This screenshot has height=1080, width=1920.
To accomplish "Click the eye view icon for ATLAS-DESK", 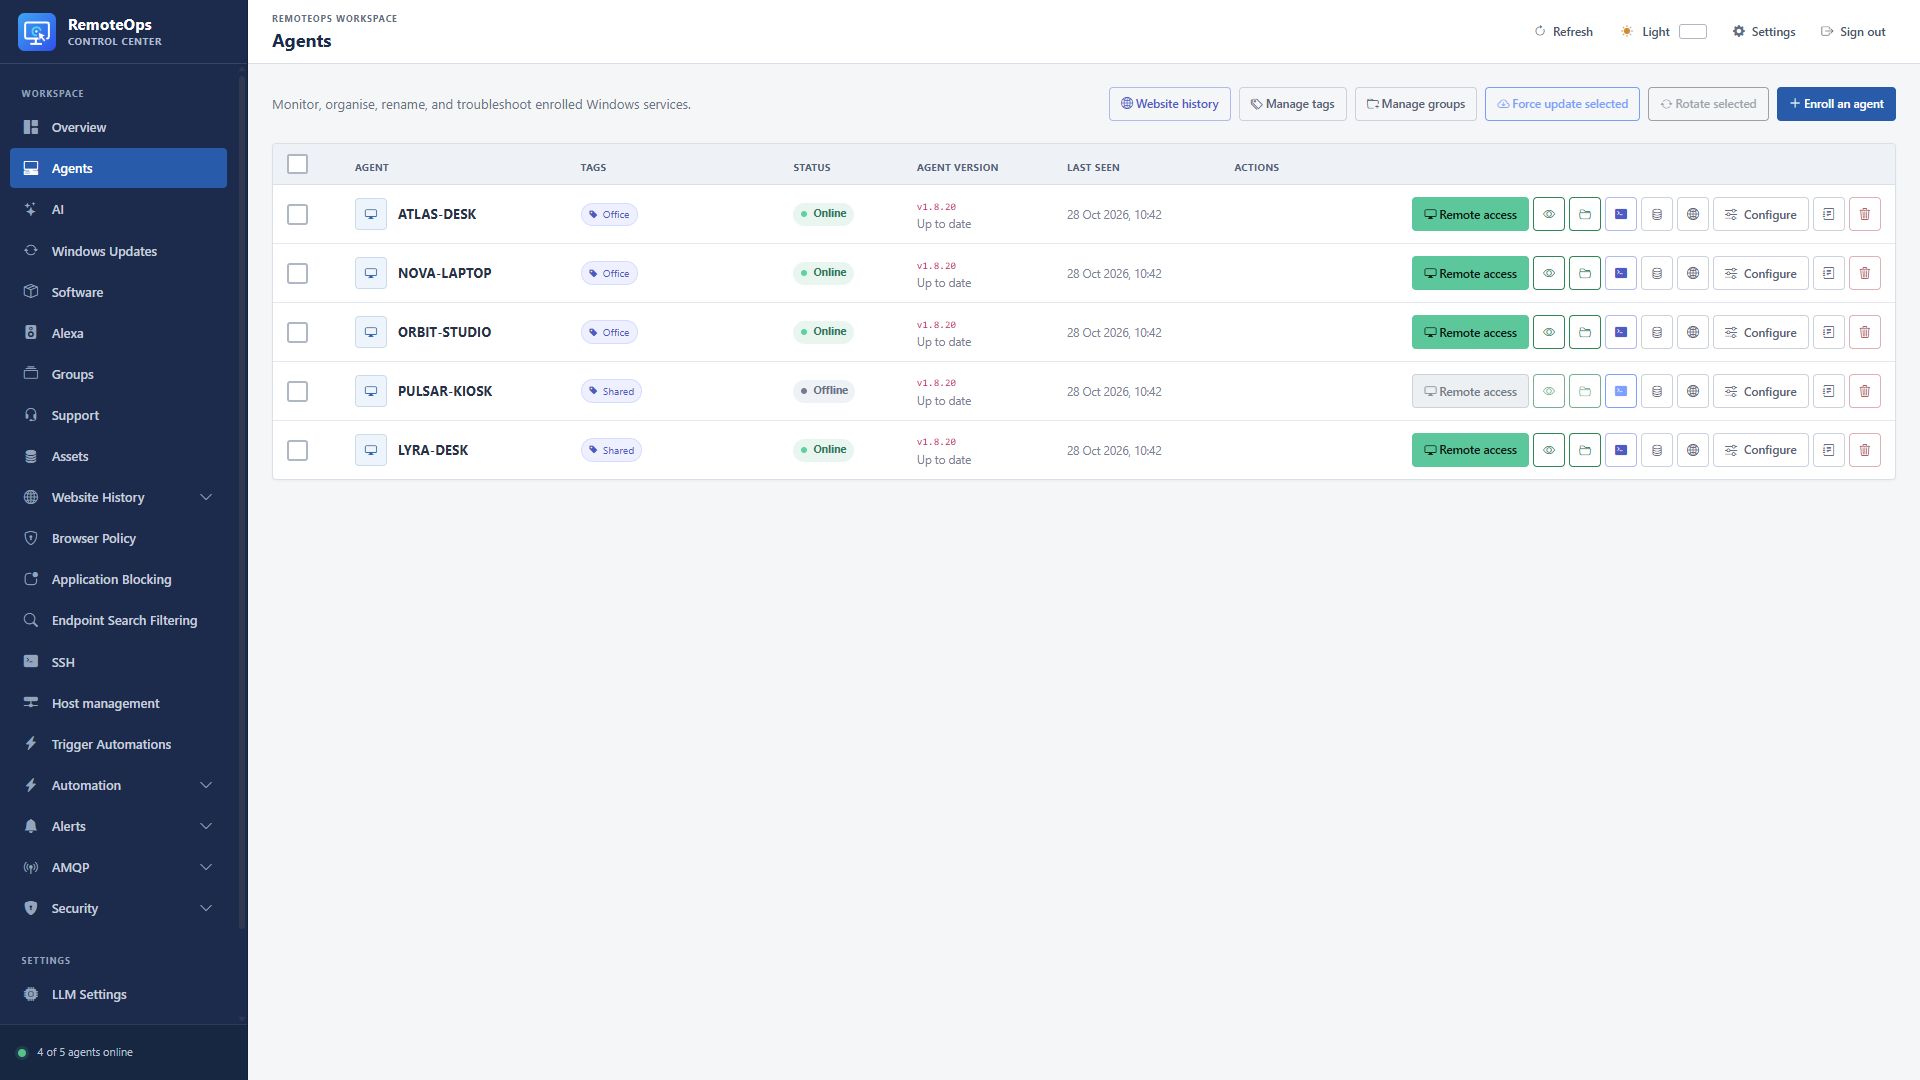I will point(1549,214).
